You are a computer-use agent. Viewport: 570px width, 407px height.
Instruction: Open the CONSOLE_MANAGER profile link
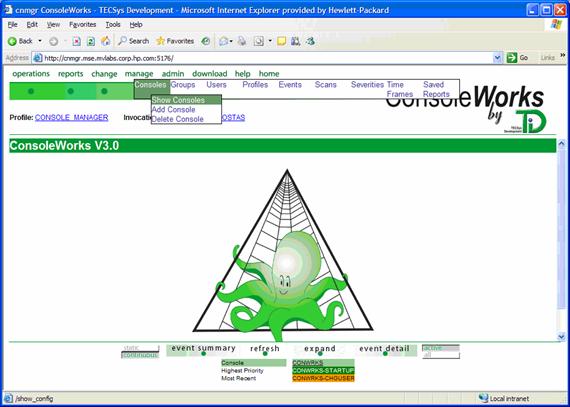point(72,118)
